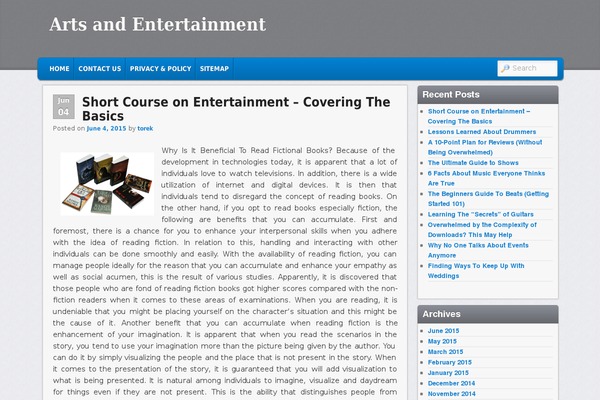This screenshot has width=600, height=400.
Task: Open Why No One Talks About Events
Action: (478, 250)
